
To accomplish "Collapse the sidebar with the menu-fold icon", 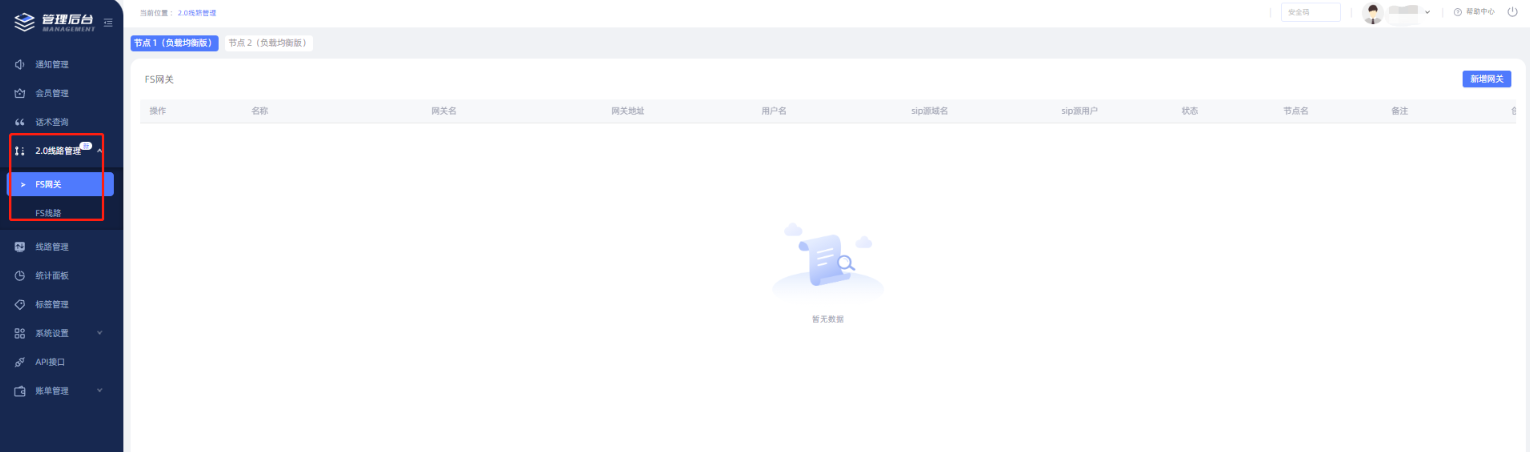I will click(108, 22).
